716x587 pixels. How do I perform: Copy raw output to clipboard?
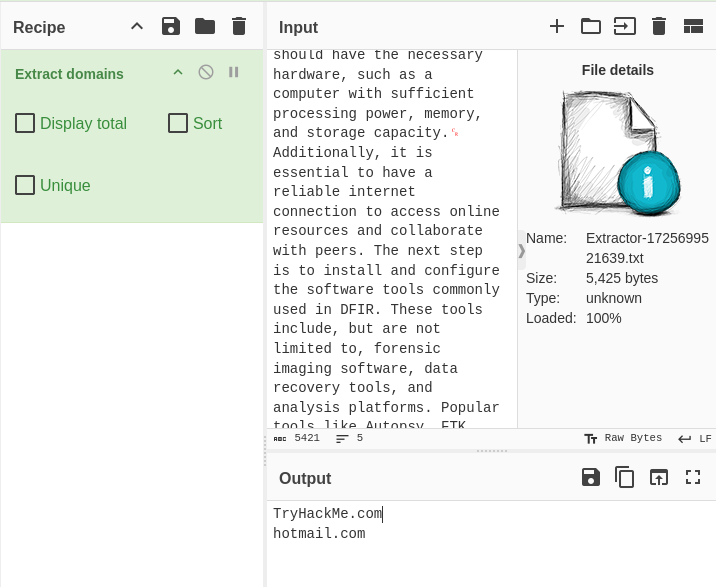(x=624, y=477)
